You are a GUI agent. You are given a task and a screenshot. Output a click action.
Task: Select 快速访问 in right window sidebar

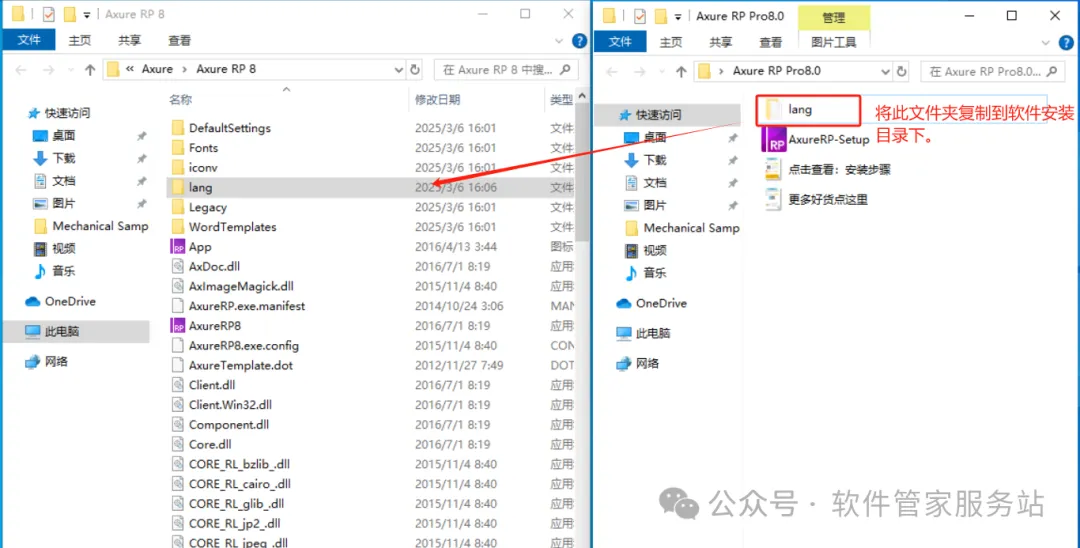tap(666, 115)
